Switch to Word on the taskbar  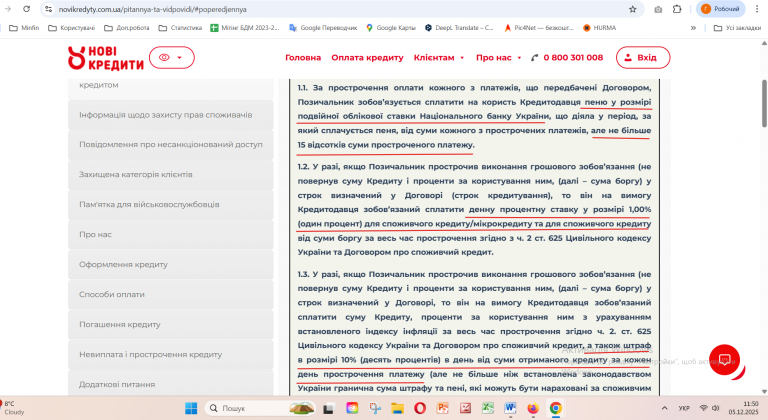pos(510,408)
